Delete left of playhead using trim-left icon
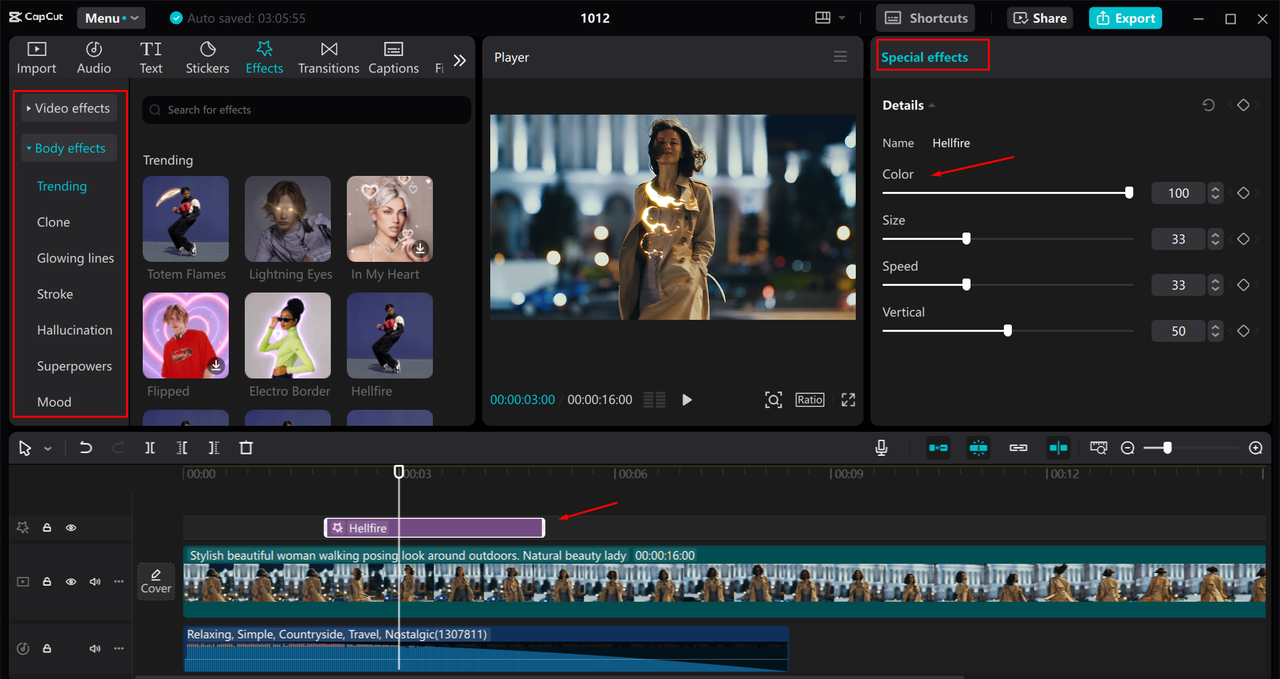 (x=182, y=448)
